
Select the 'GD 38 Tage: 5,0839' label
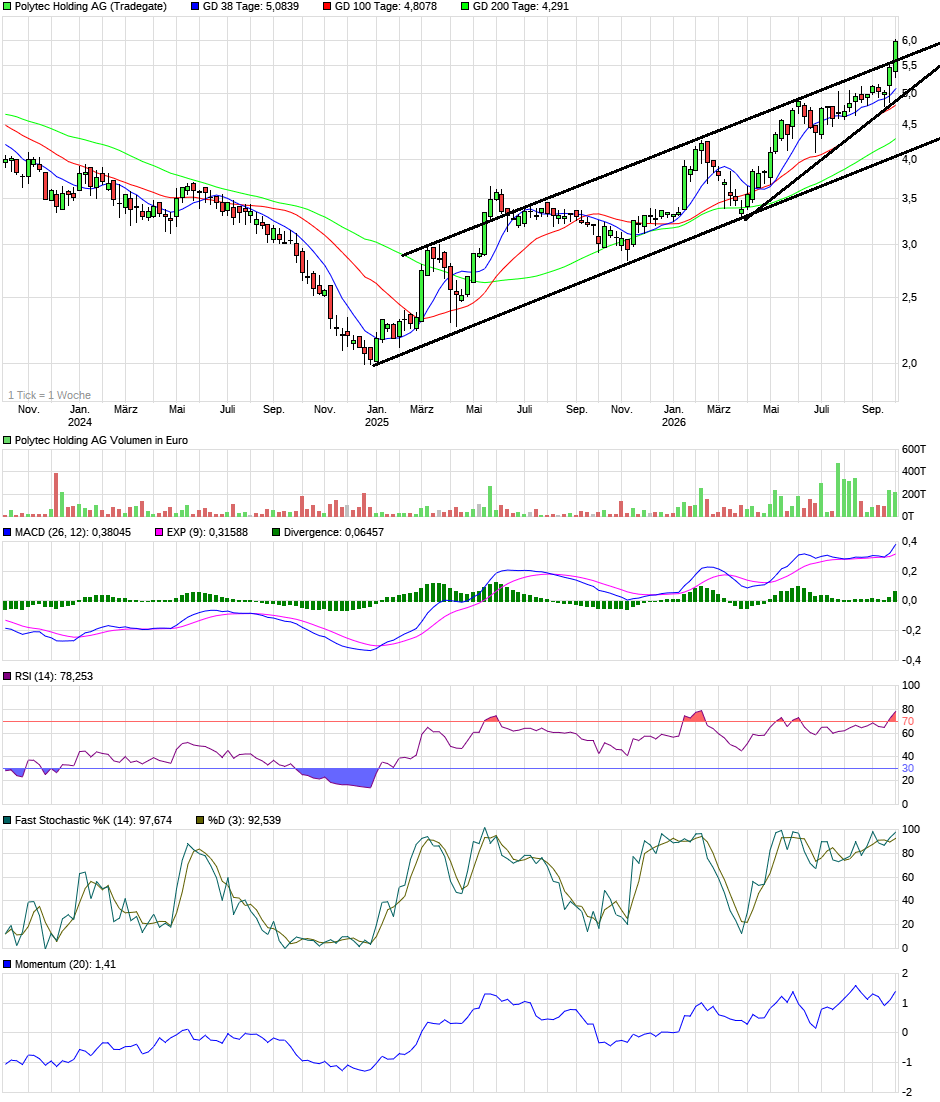pos(251,6)
